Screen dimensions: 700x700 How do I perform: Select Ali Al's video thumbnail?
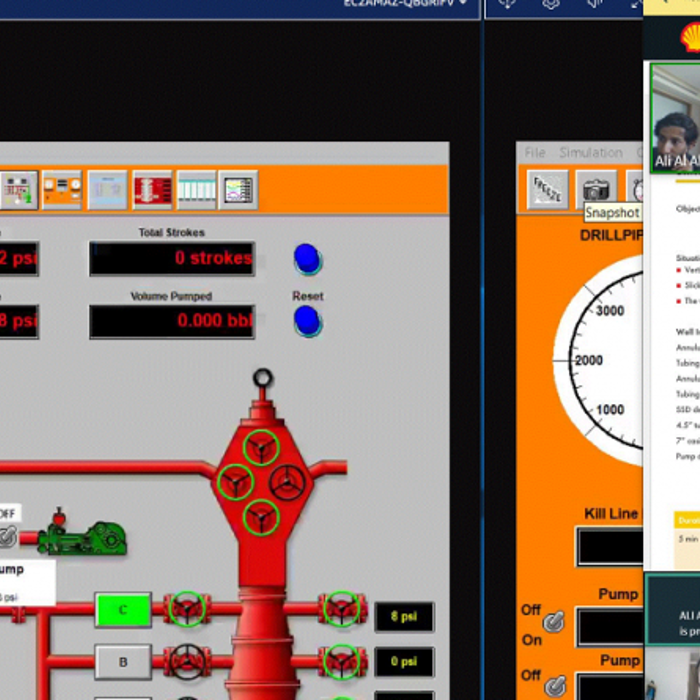[x=675, y=118]
